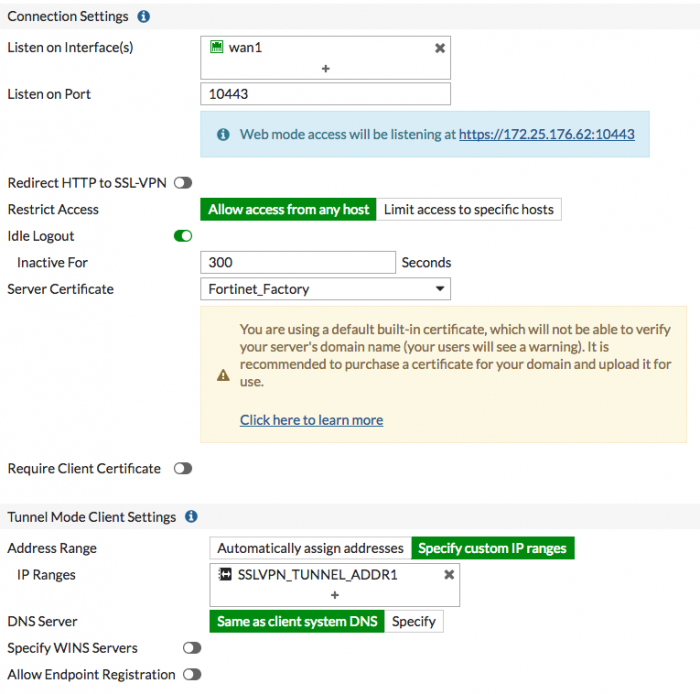
Task: Turn off the Idle Logout toggle
Action: [183, 236]
